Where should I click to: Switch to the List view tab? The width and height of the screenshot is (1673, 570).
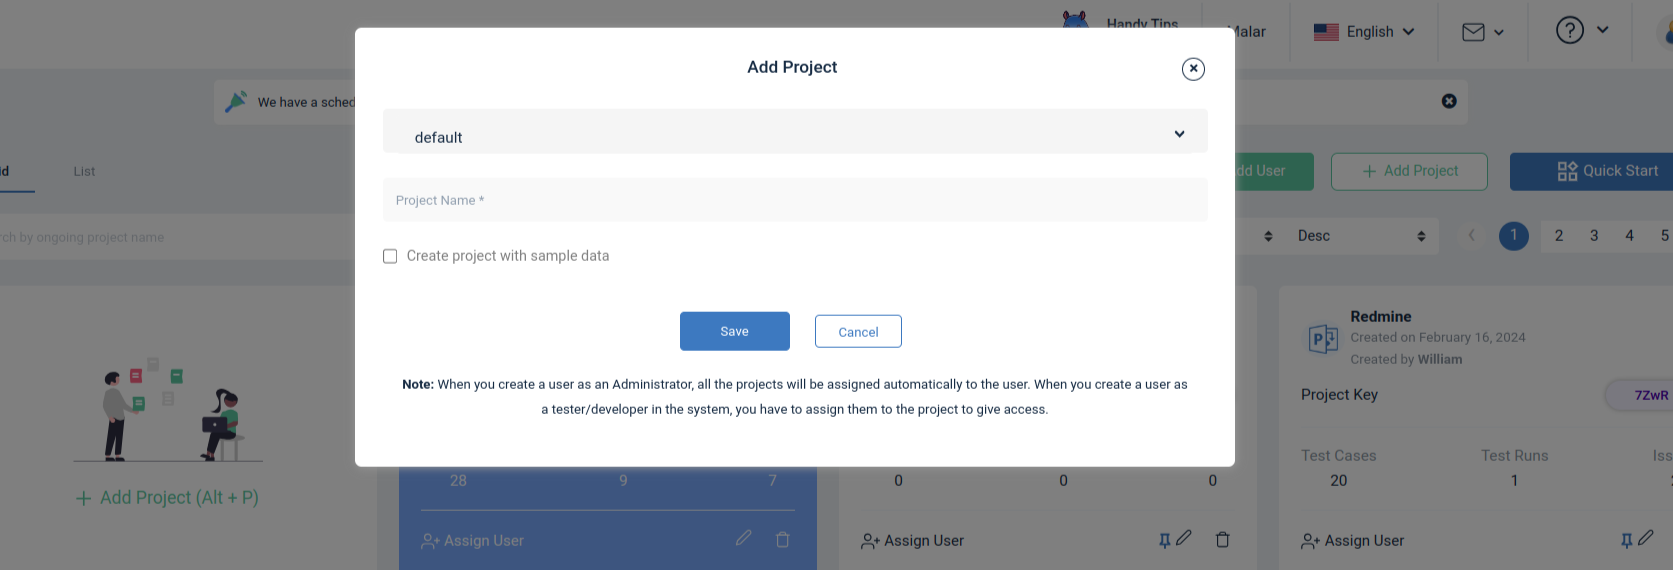pyautogui.click(x=84, y=171)
